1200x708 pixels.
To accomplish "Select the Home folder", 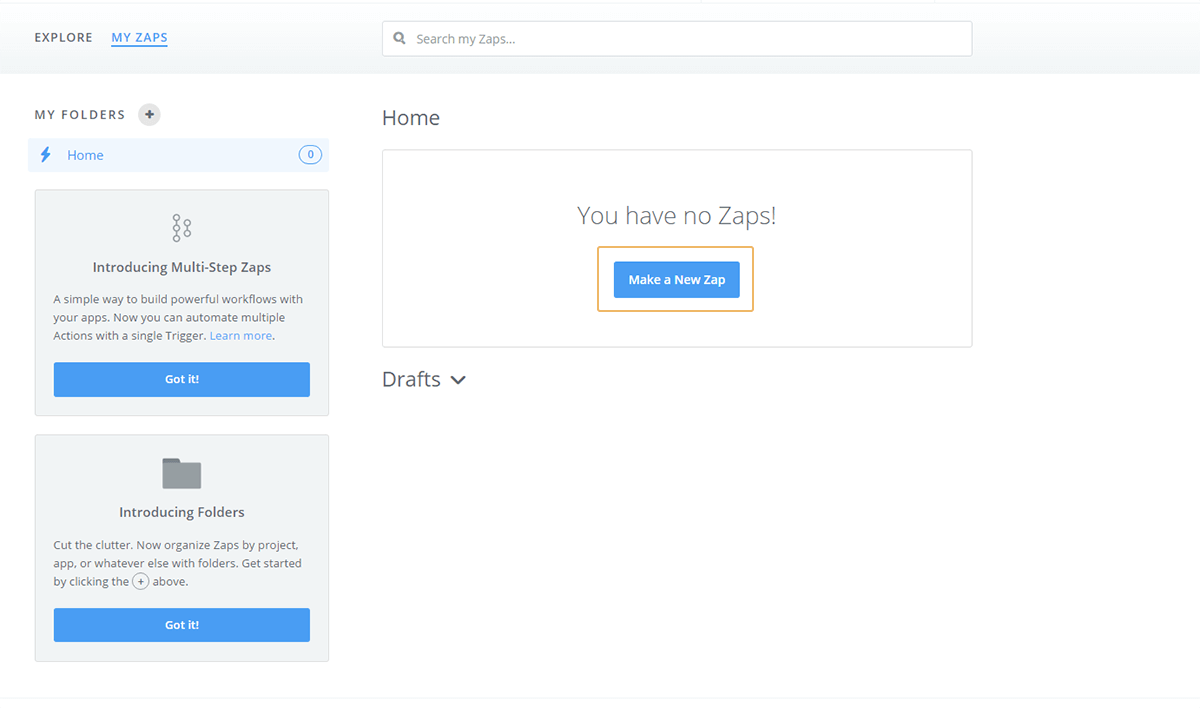I will [x=178, y=155].
